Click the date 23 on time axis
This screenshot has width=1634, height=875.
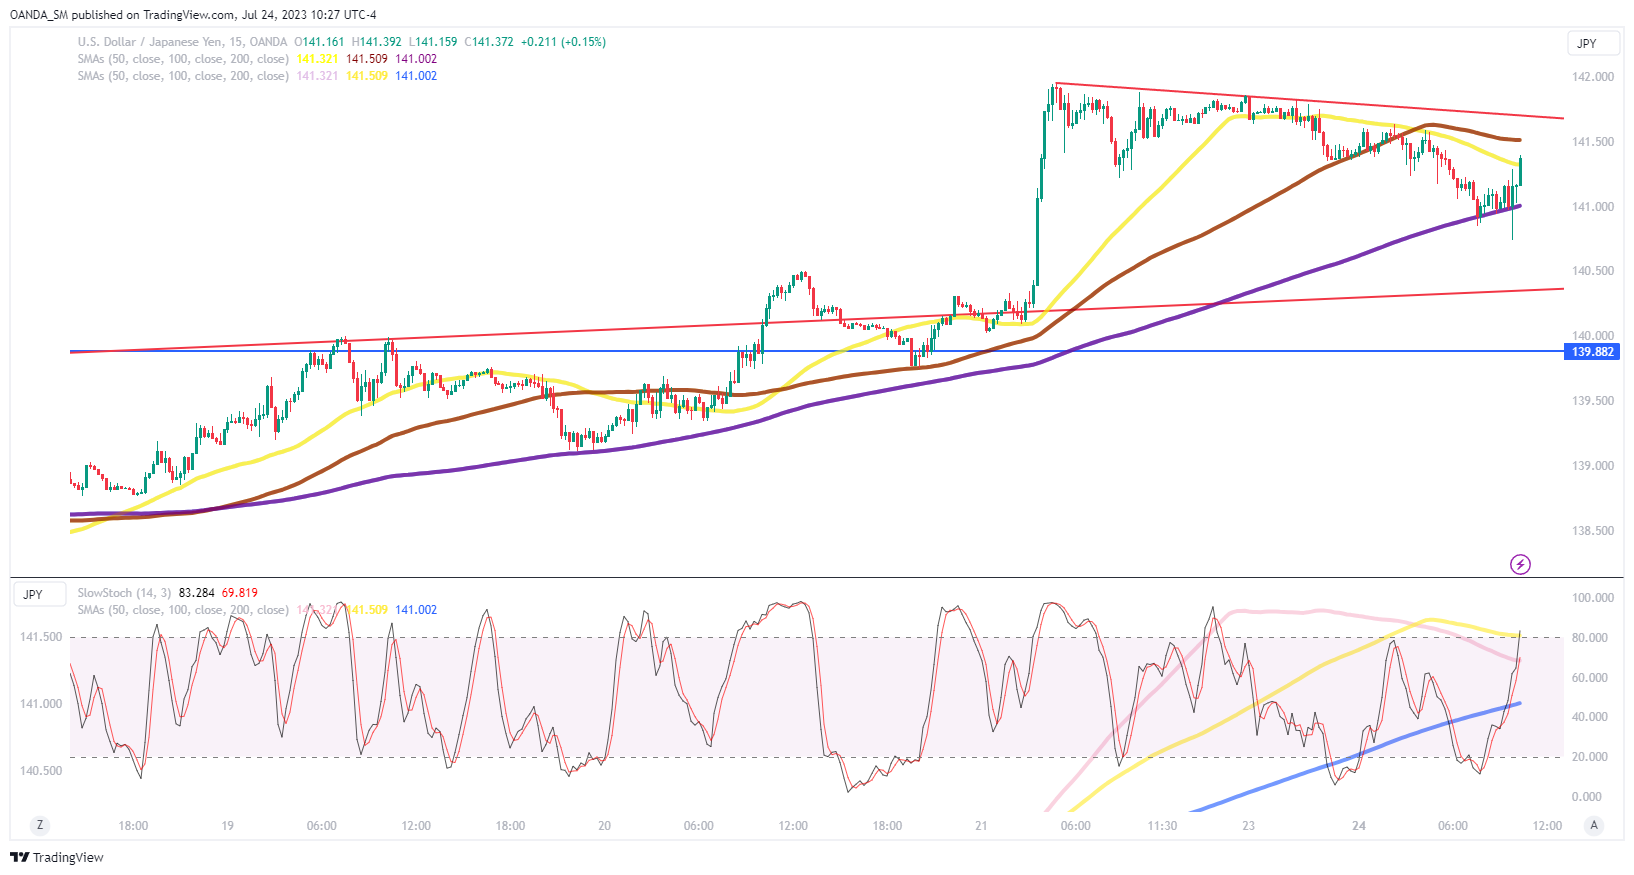(1249, 826)
